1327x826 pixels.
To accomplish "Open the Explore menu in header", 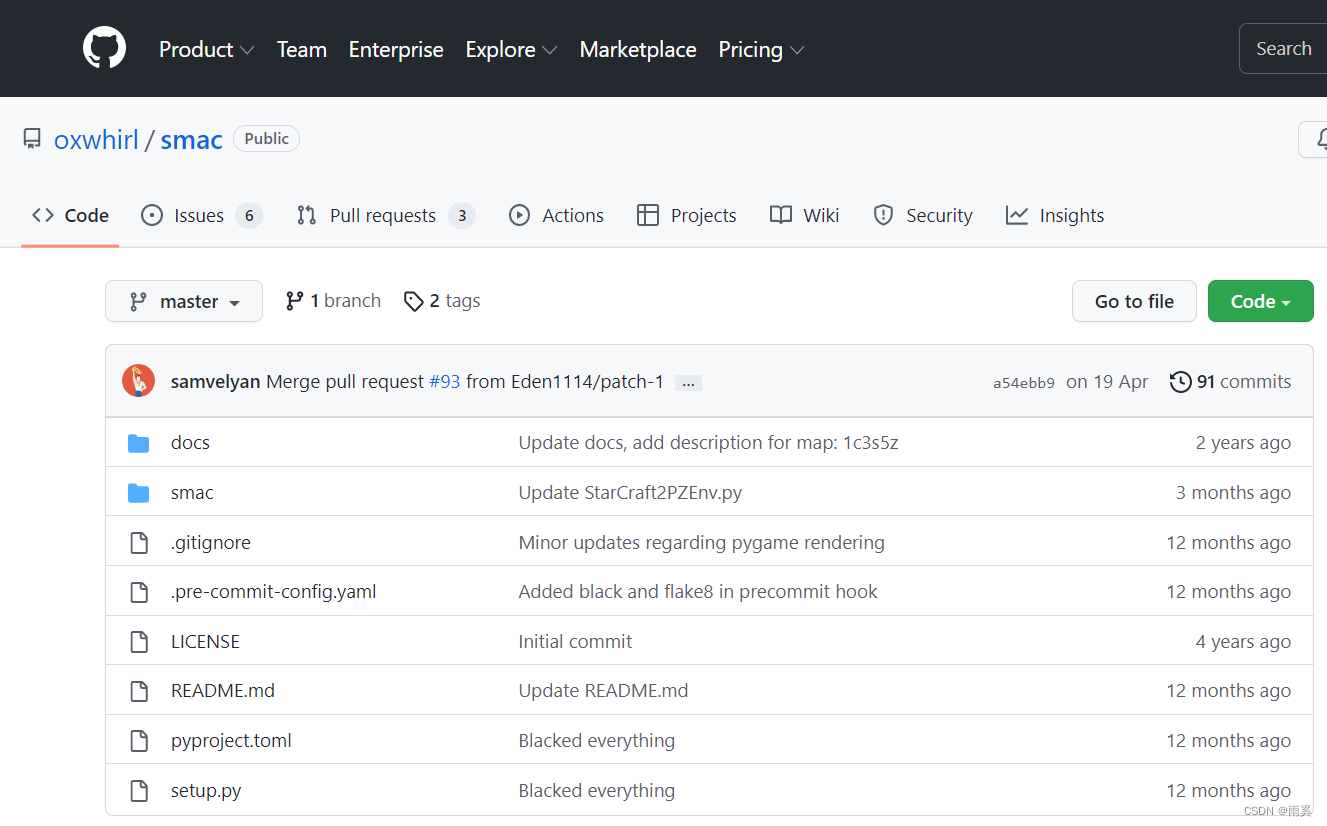I will coord(511,49).
